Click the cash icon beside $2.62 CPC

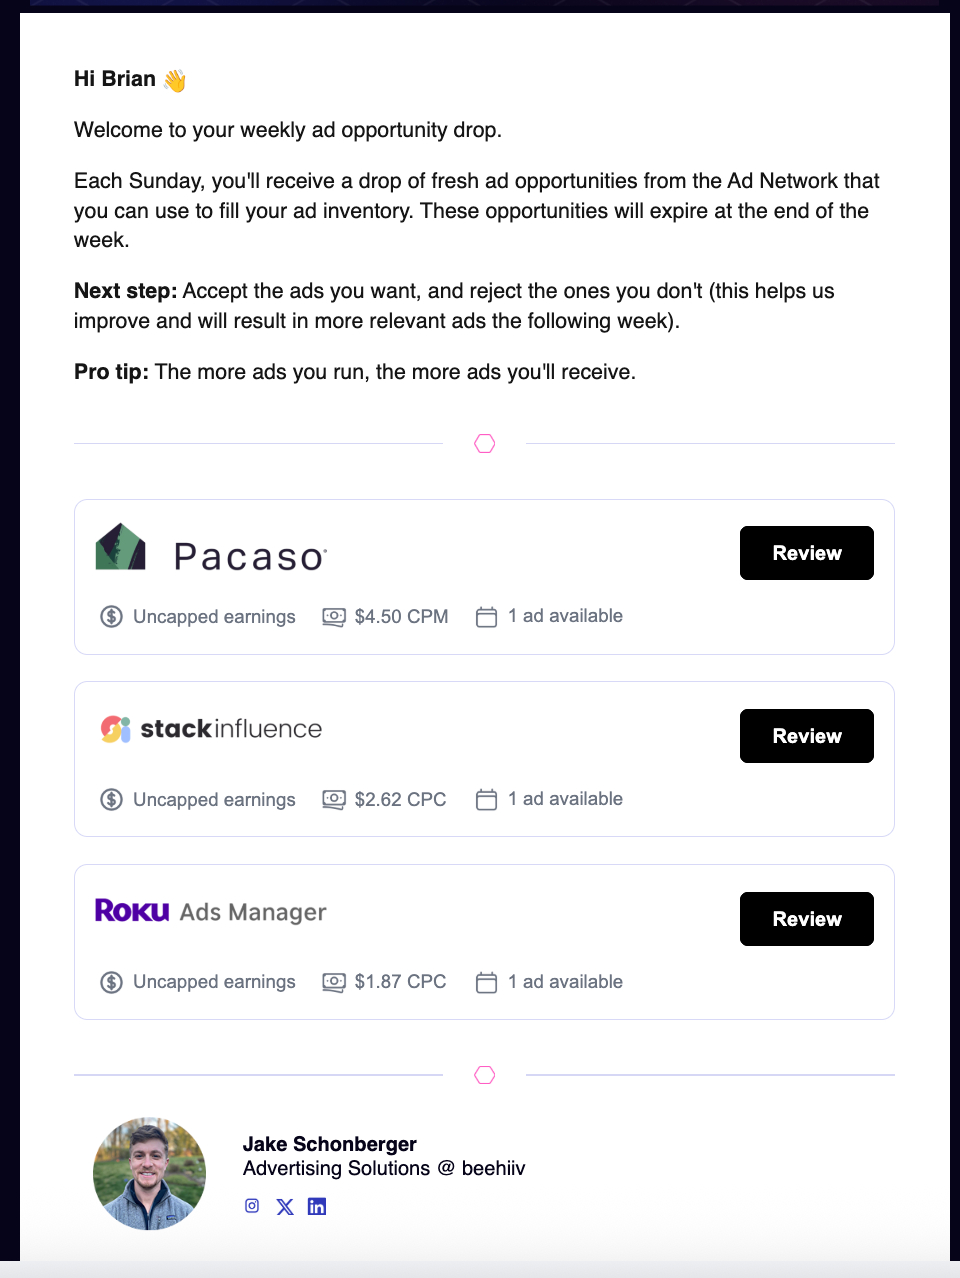(334, 800)
